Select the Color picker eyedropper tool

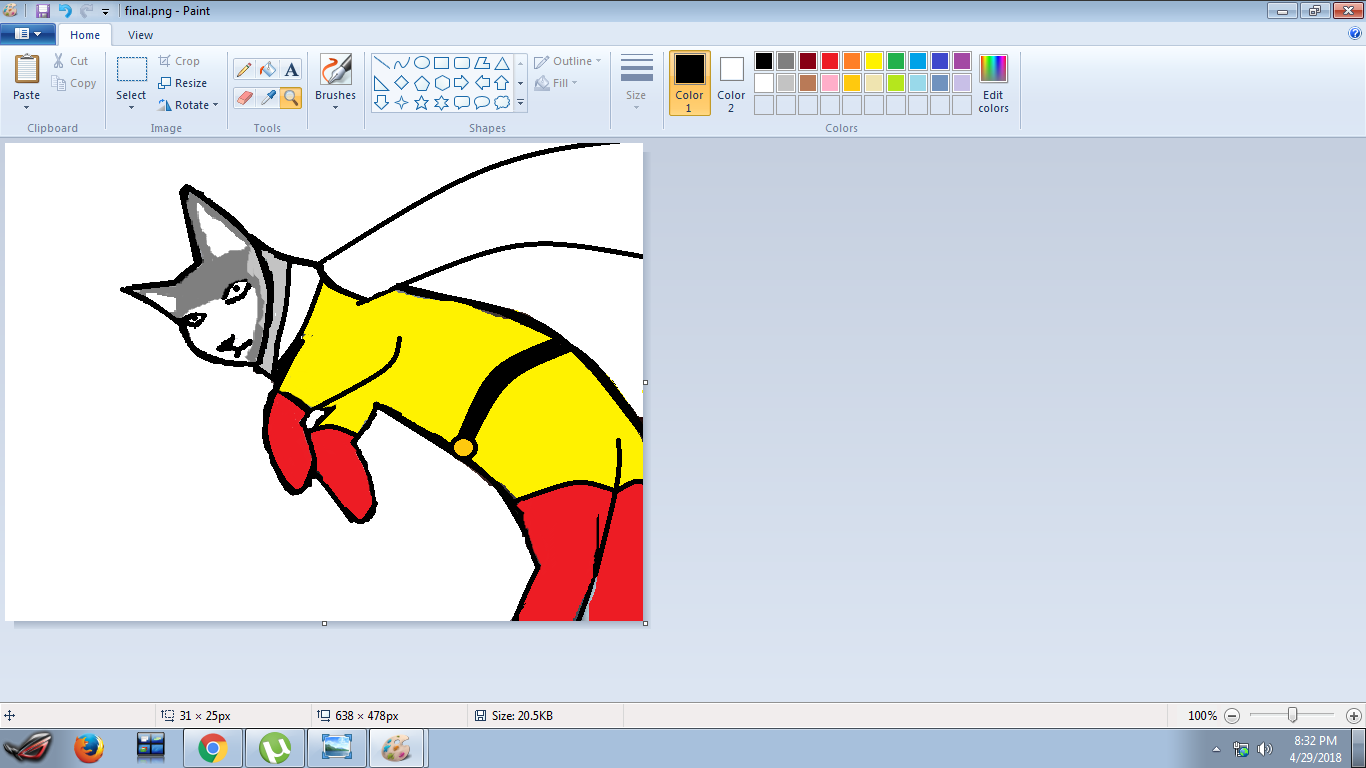coord(267,97)
